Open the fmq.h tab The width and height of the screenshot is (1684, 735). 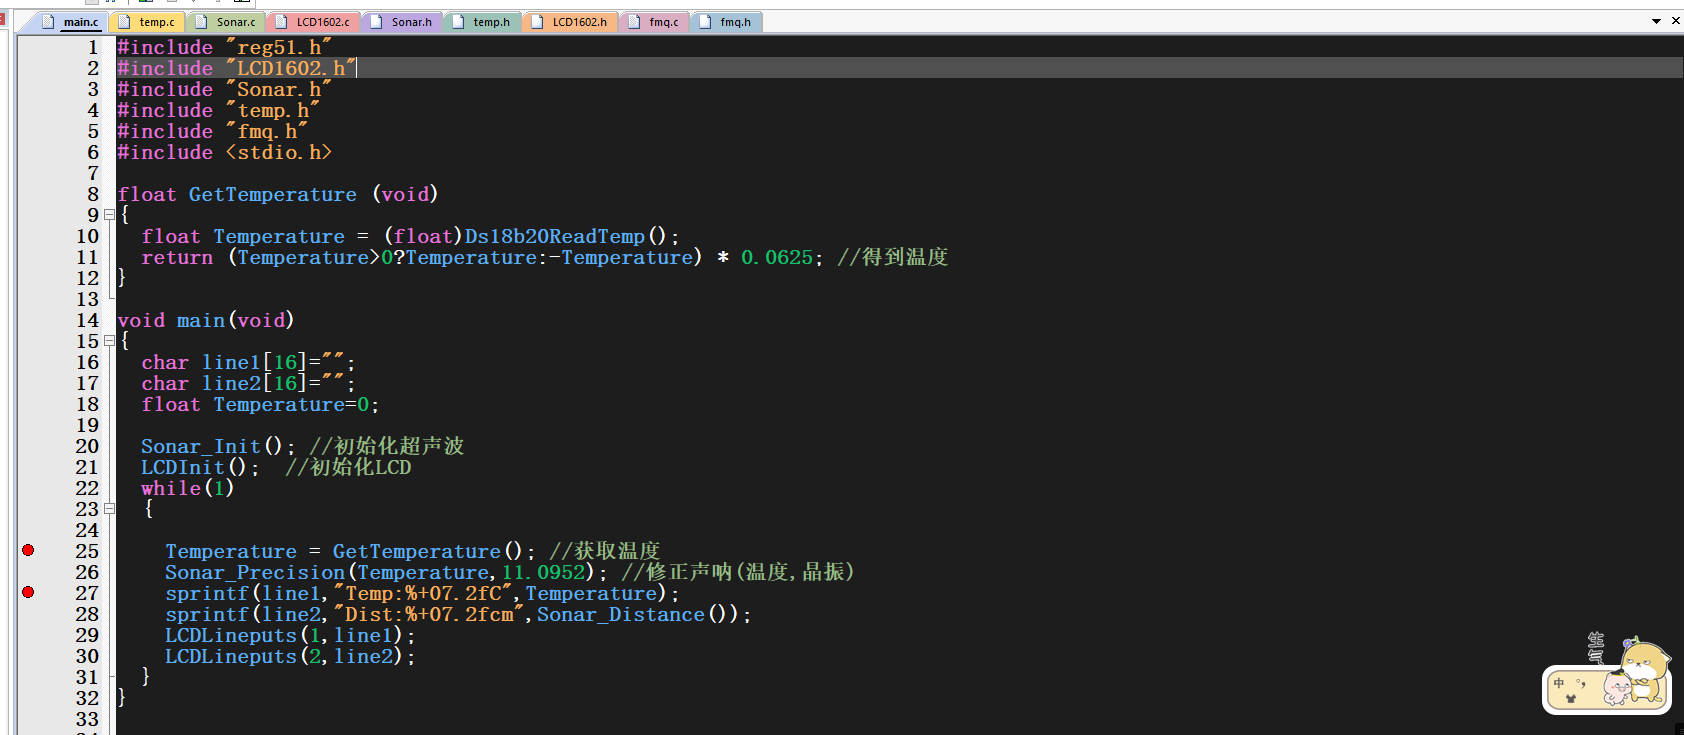click(735, 22)
